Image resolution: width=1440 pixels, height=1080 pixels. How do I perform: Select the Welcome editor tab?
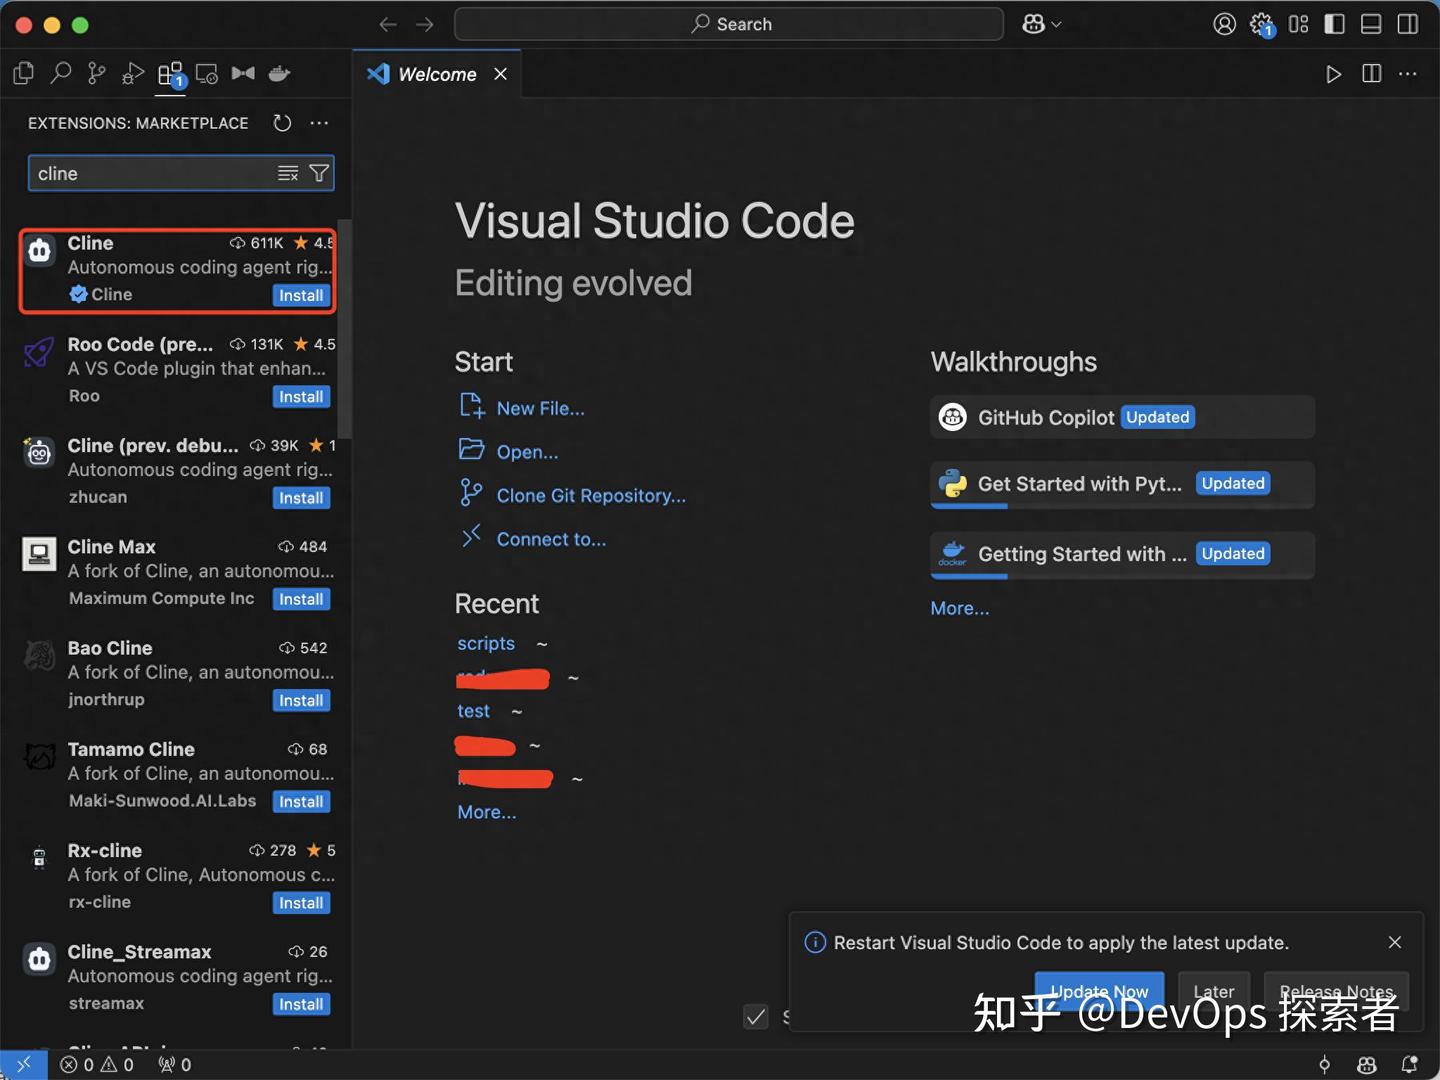pos(436,74)
